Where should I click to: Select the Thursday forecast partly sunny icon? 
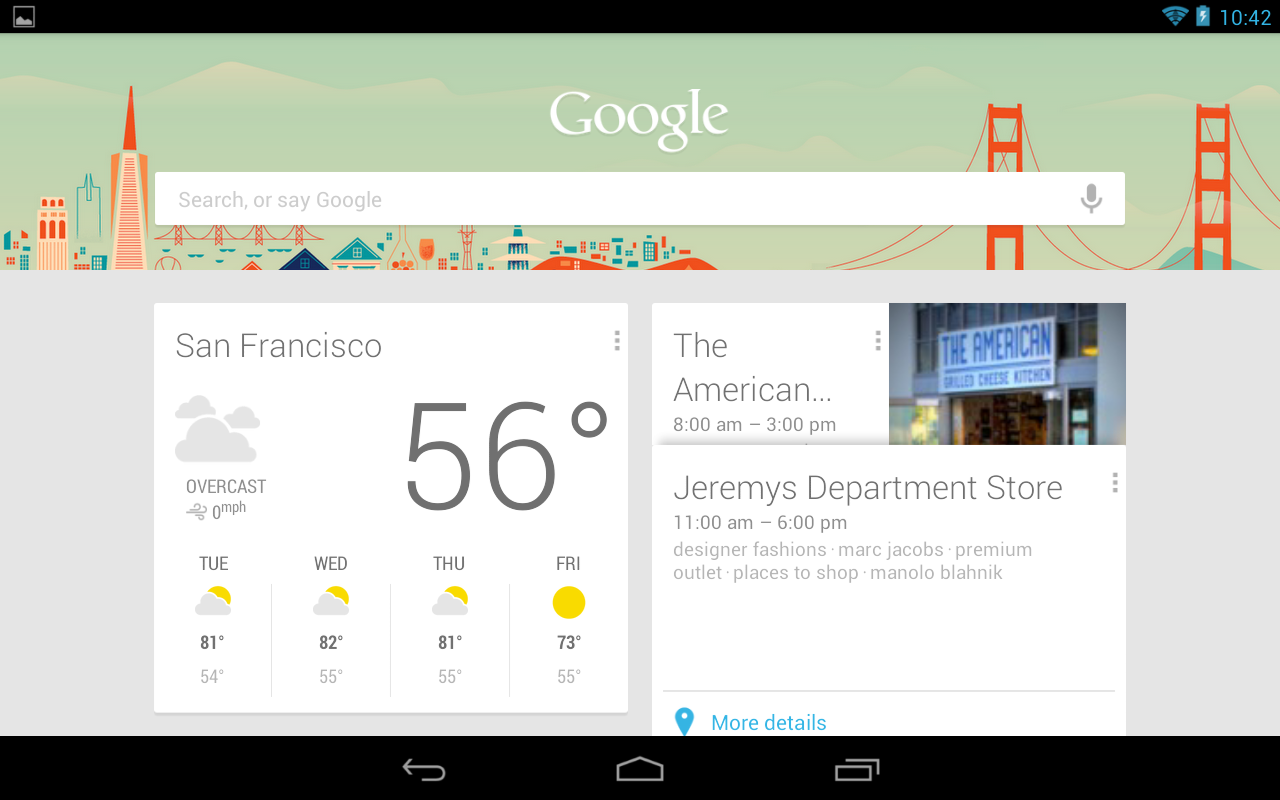coord(450,601)
